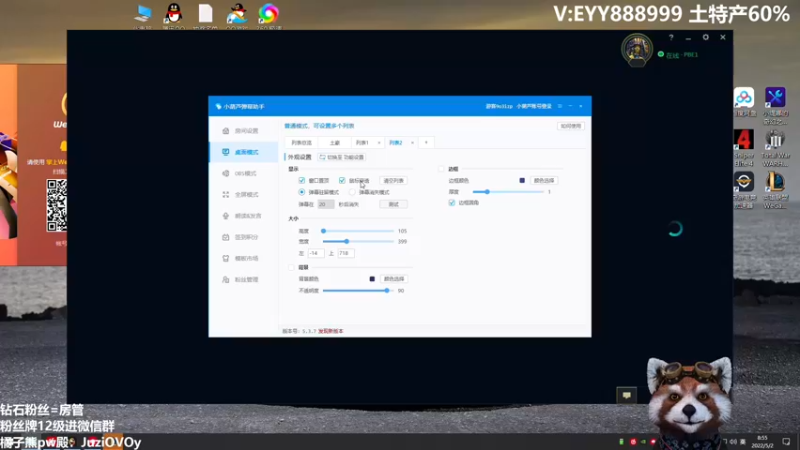The image size is (800, 450).
Task: Select the 弹幕驻留模式 radio button
Action: (x=302, y=192)
